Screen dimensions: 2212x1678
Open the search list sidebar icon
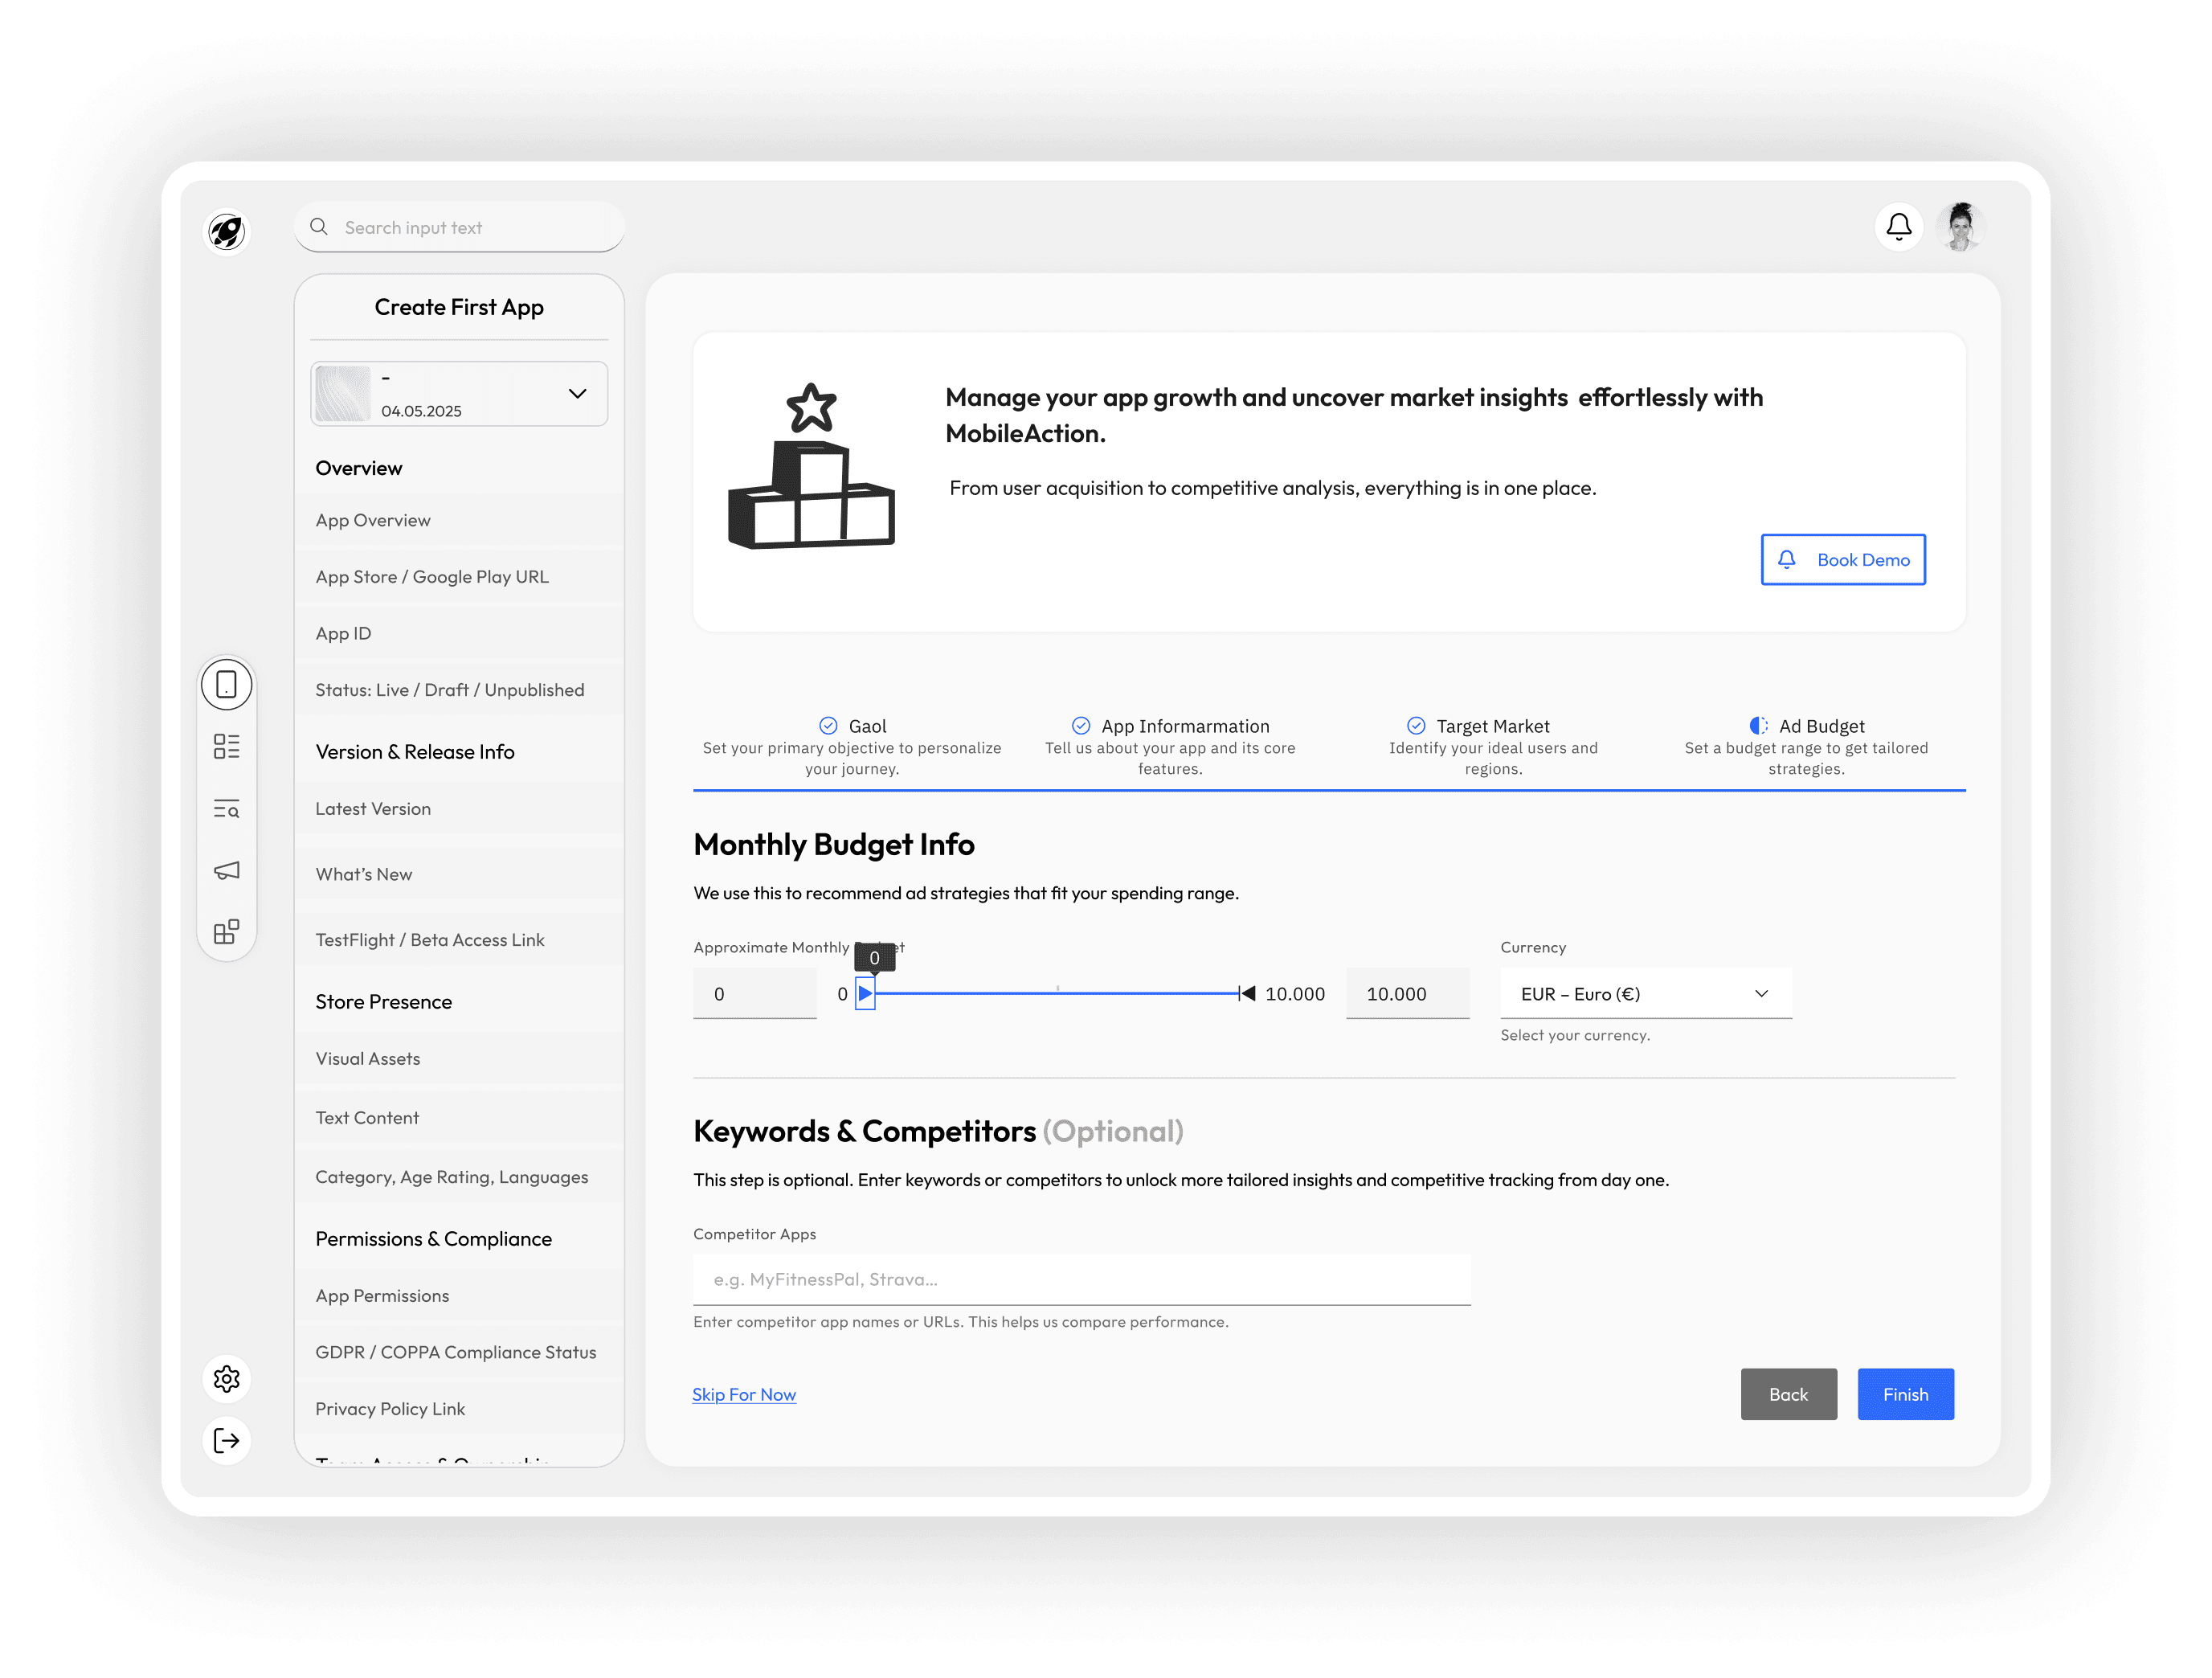[x=227, y=808]
